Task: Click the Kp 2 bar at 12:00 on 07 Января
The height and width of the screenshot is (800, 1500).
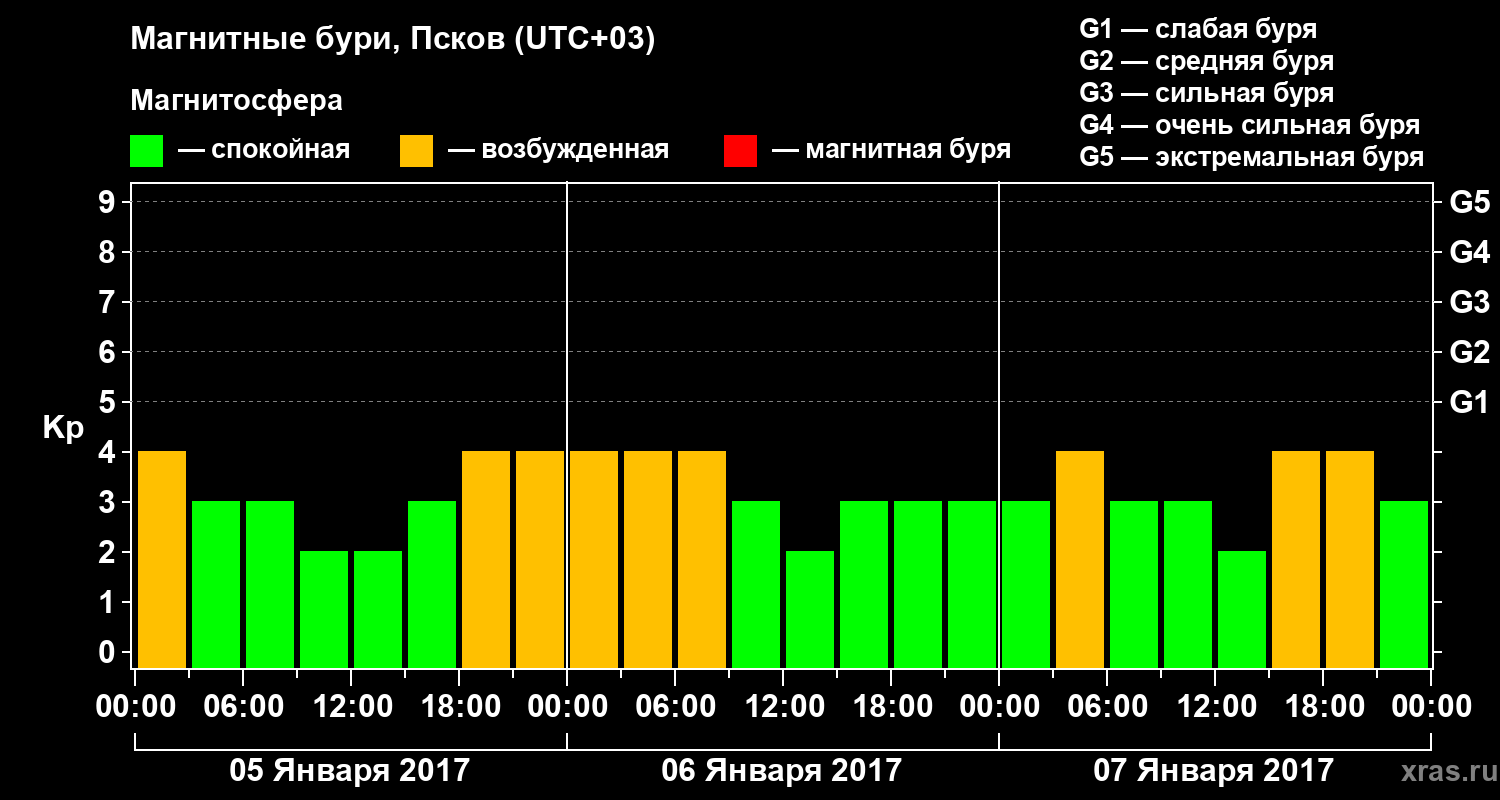Action: click(1242, 609)
